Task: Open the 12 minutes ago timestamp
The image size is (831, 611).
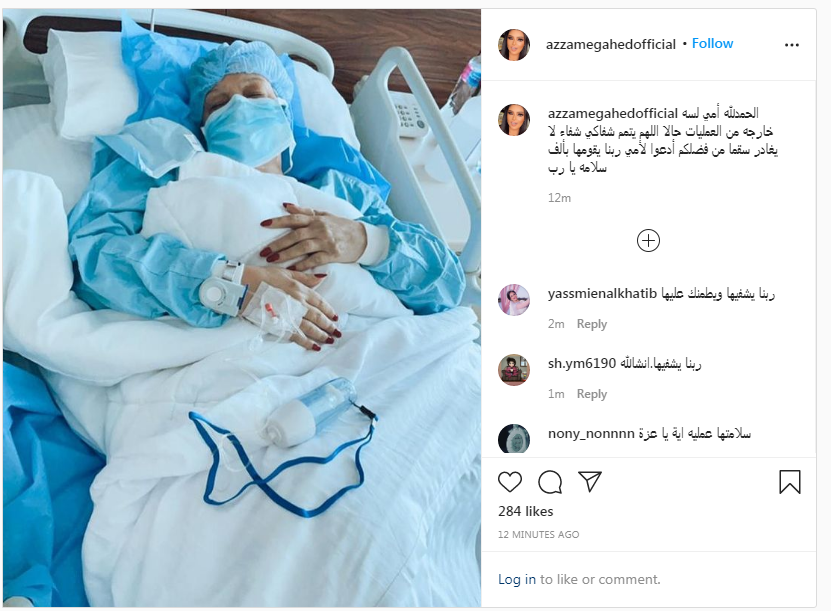Action: coord(538,535)
